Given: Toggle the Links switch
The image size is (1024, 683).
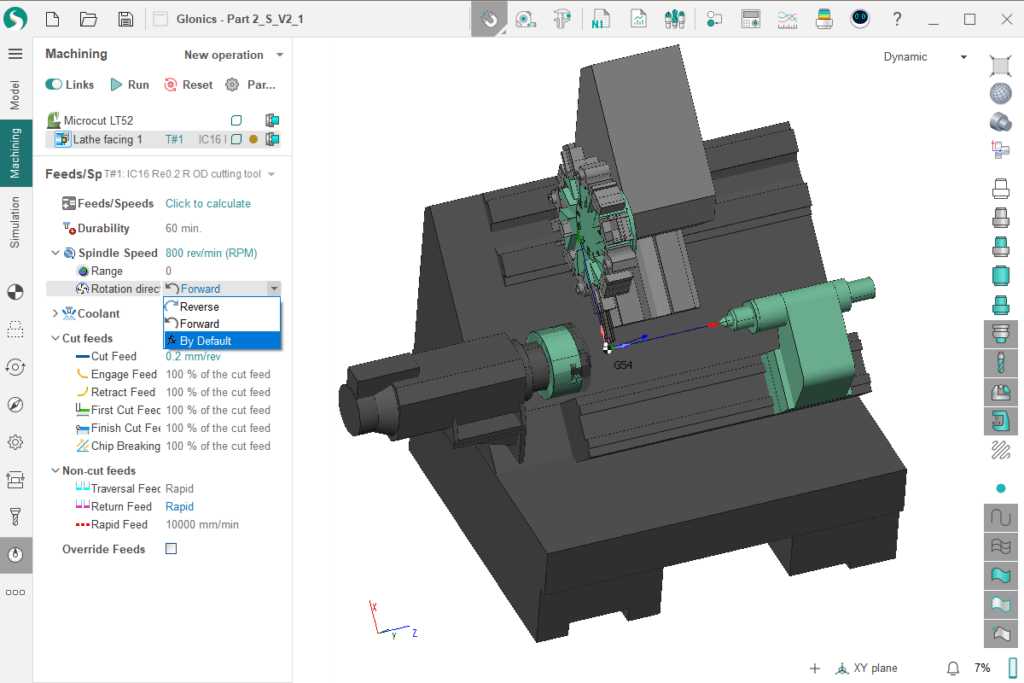Looking at the screenshot, I should tap(54, 85).
